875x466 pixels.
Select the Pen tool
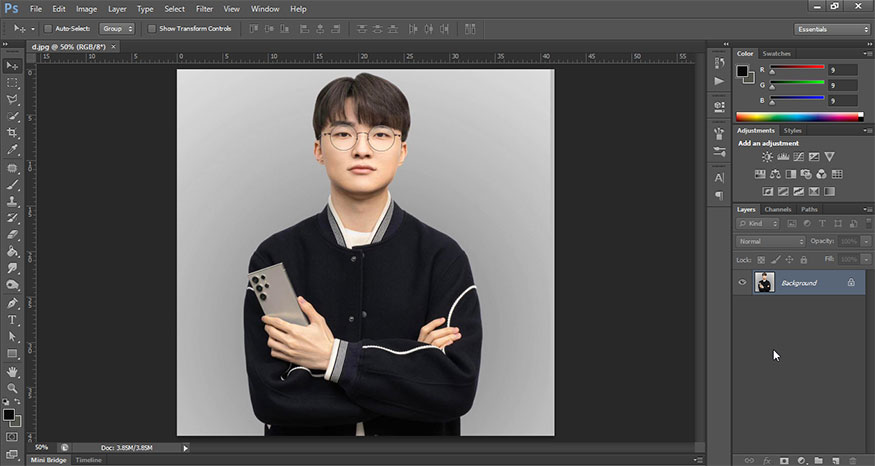[12, 304]
